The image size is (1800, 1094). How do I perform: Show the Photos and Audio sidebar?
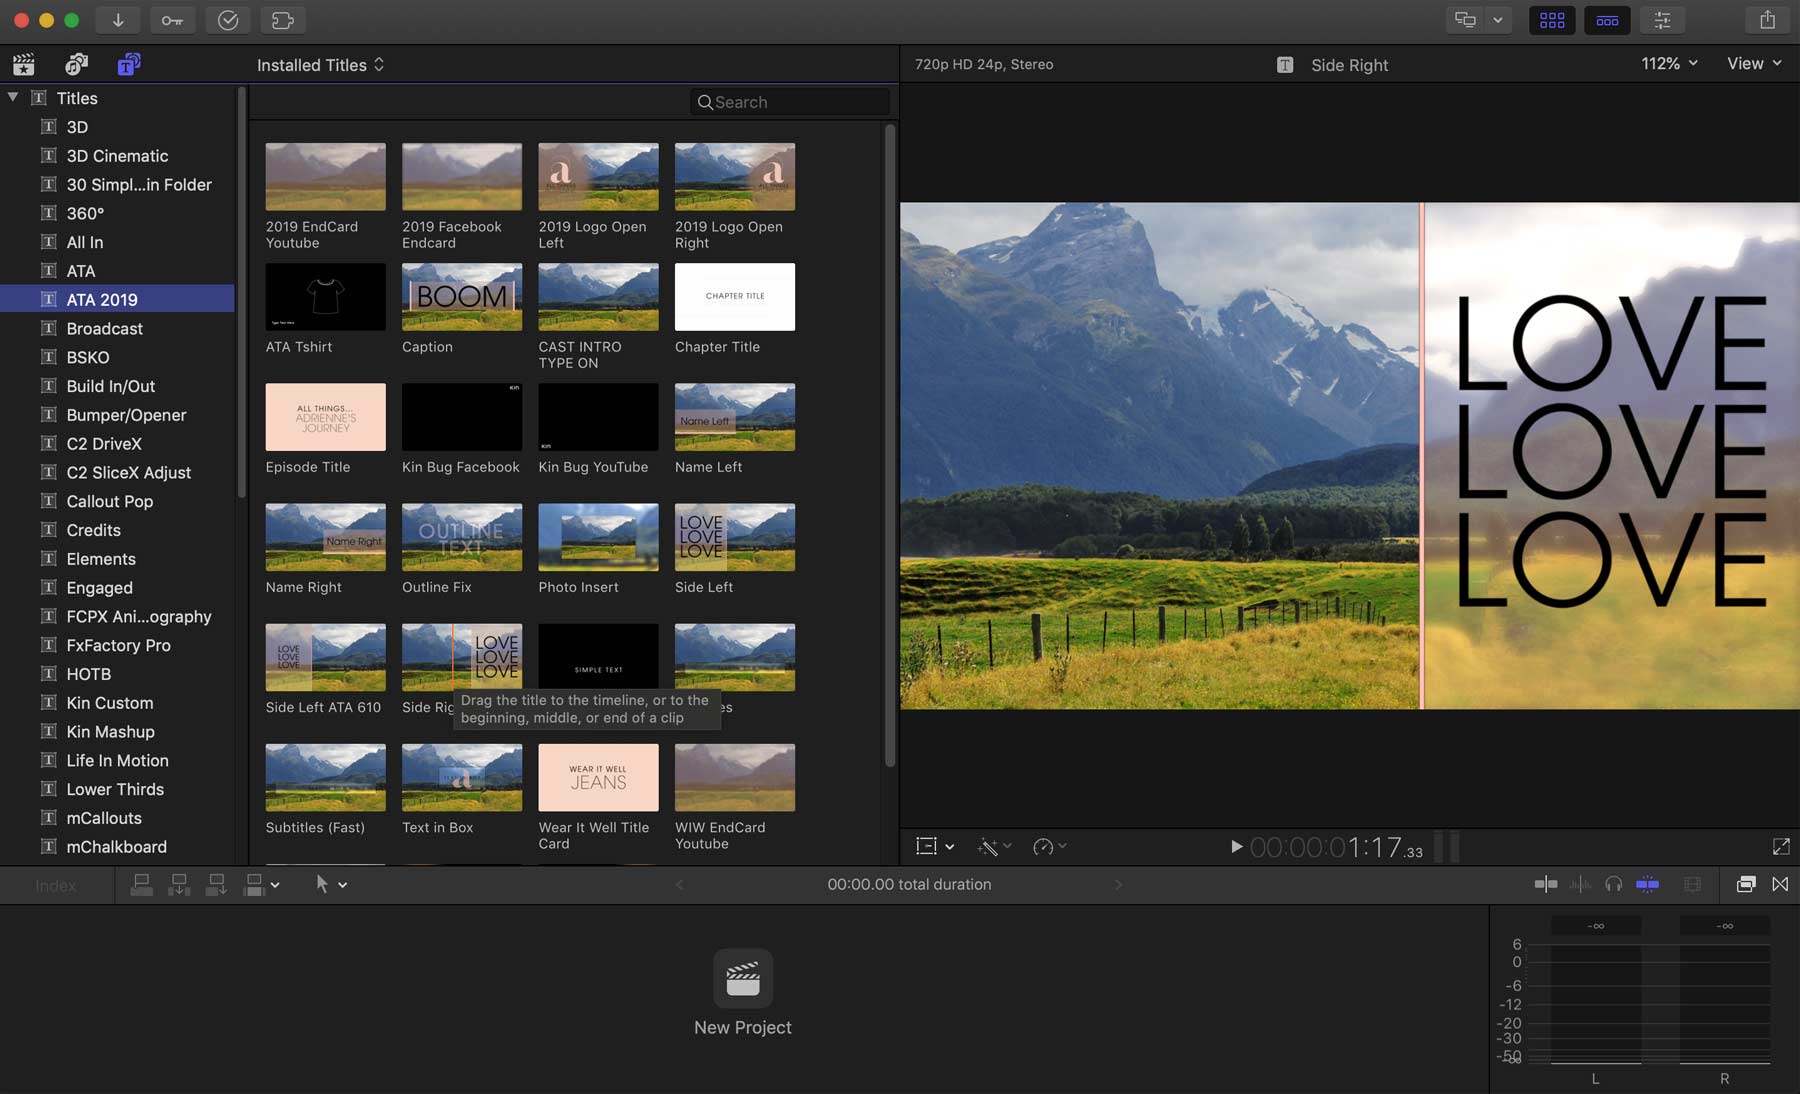click(x=76, y=65)
